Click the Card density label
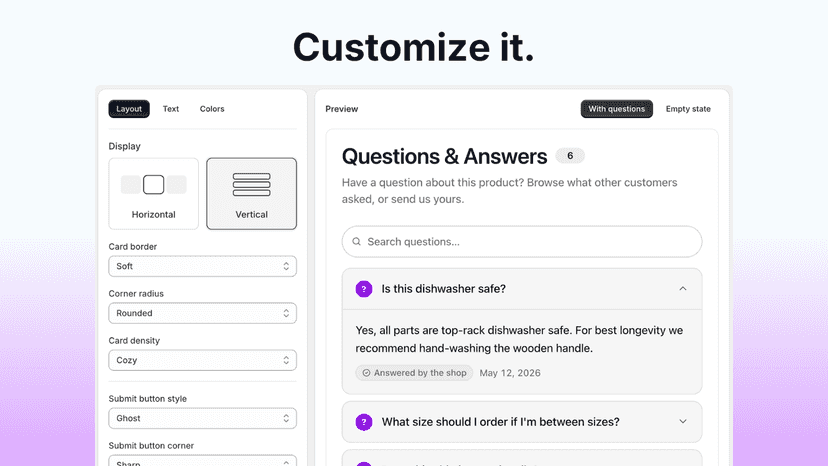The width and height of the screenshot is (828, 466). pyautogui.click(x=134, y=341)
